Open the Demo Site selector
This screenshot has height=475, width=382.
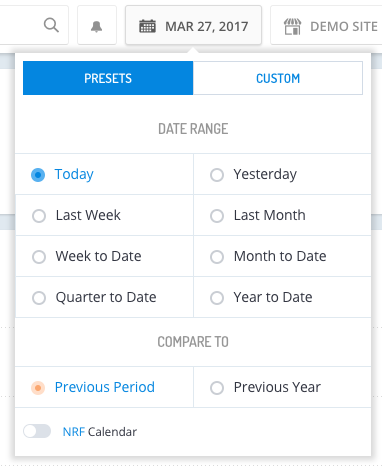(327, 25)
